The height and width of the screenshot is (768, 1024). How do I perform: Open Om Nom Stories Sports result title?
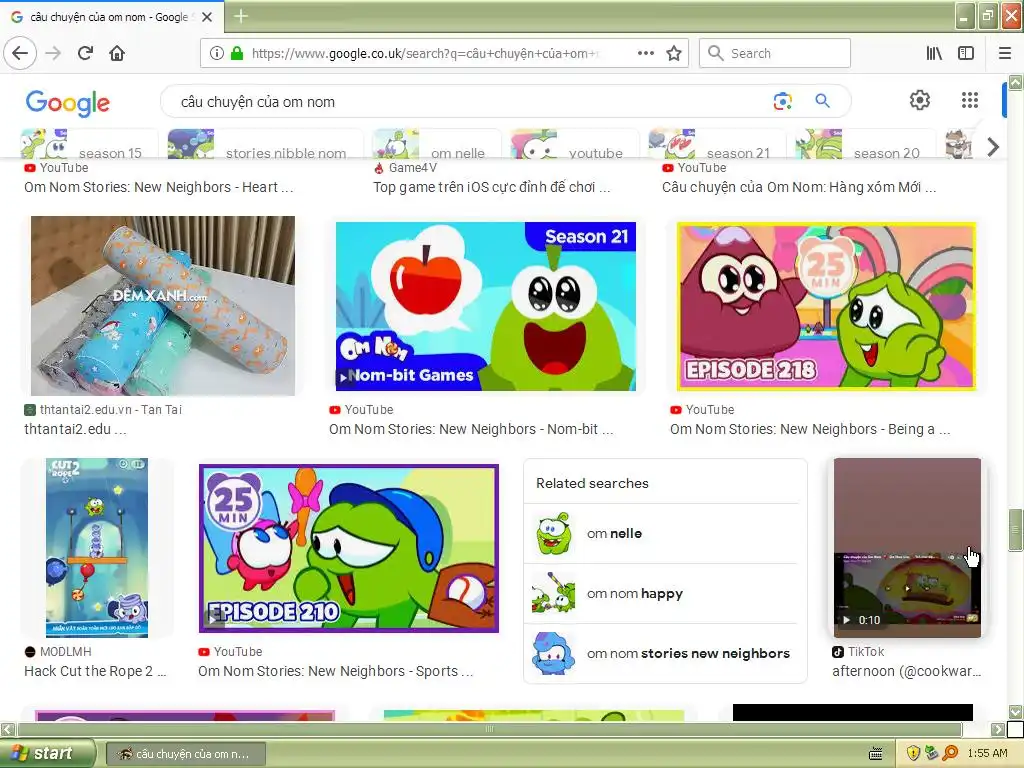click(x=336, y=671)
